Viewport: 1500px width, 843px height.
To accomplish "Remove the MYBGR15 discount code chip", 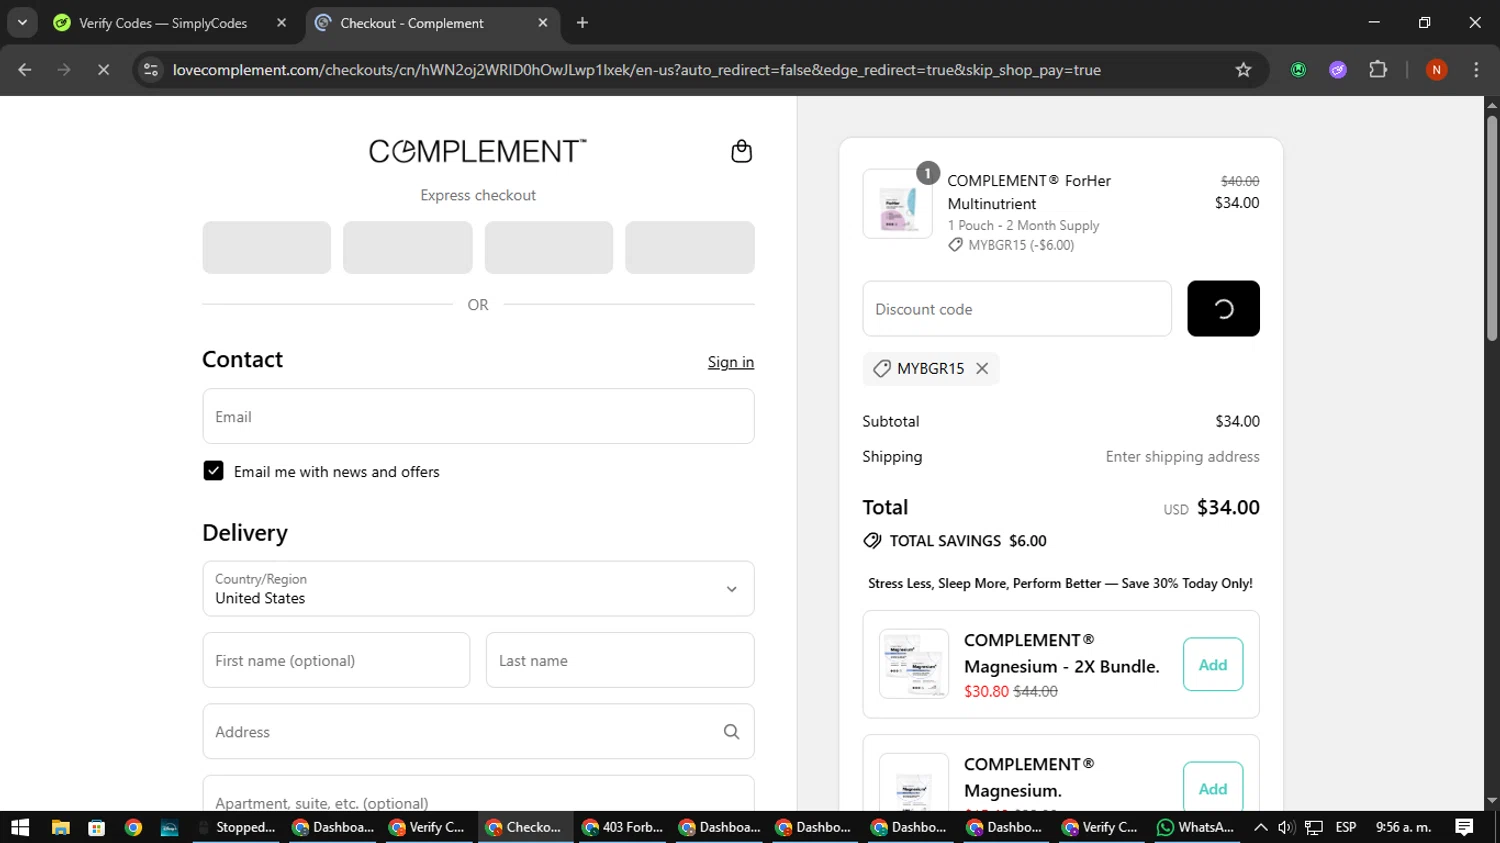I will point(982,368).
